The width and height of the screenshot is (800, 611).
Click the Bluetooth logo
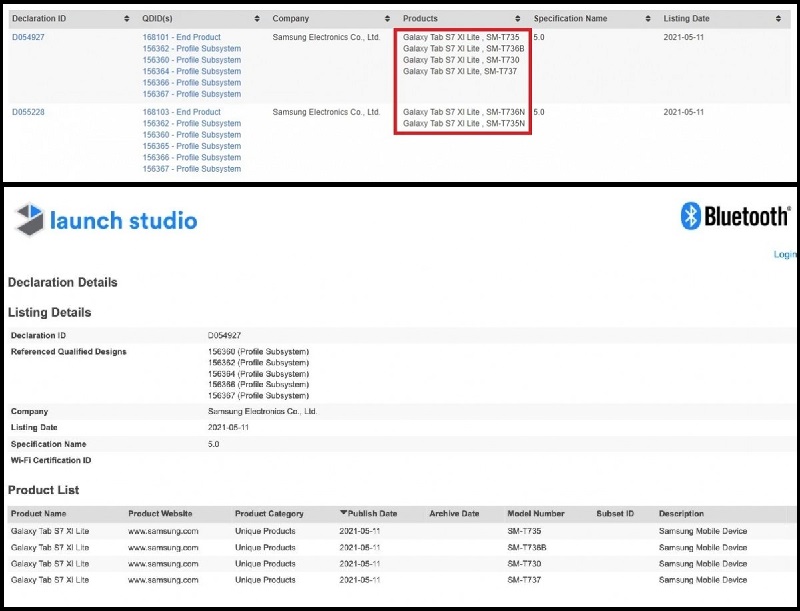point(735,216)
